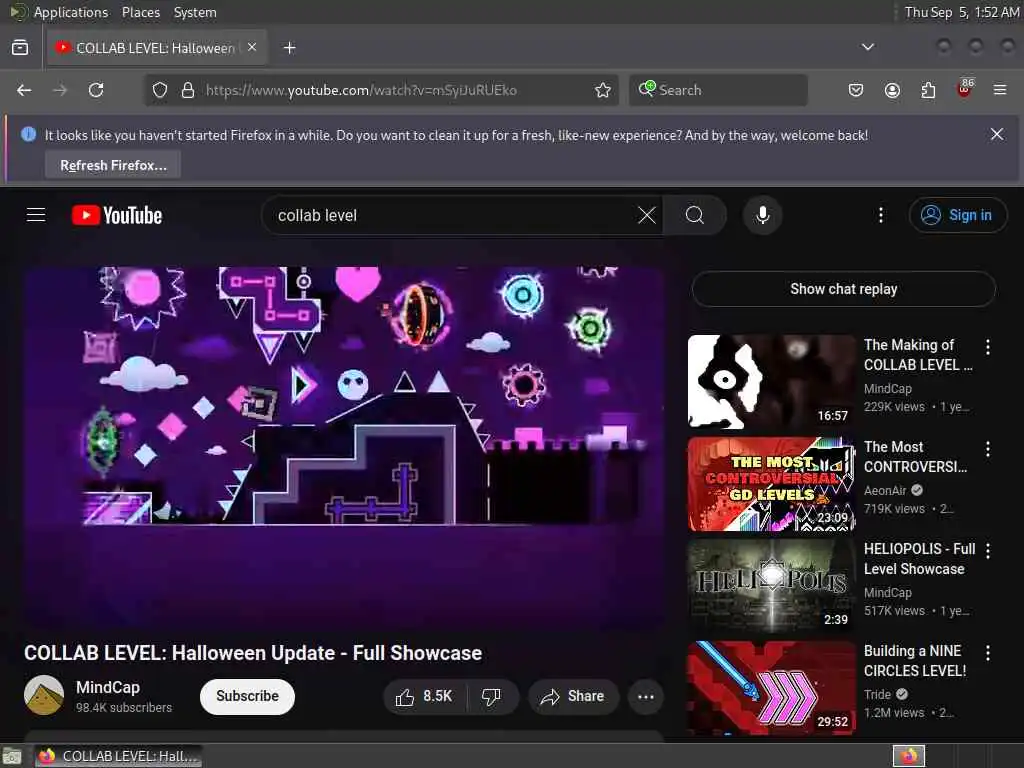Open the Applications menu
This screenshot has height=768, width=1024.
[71, 12]
